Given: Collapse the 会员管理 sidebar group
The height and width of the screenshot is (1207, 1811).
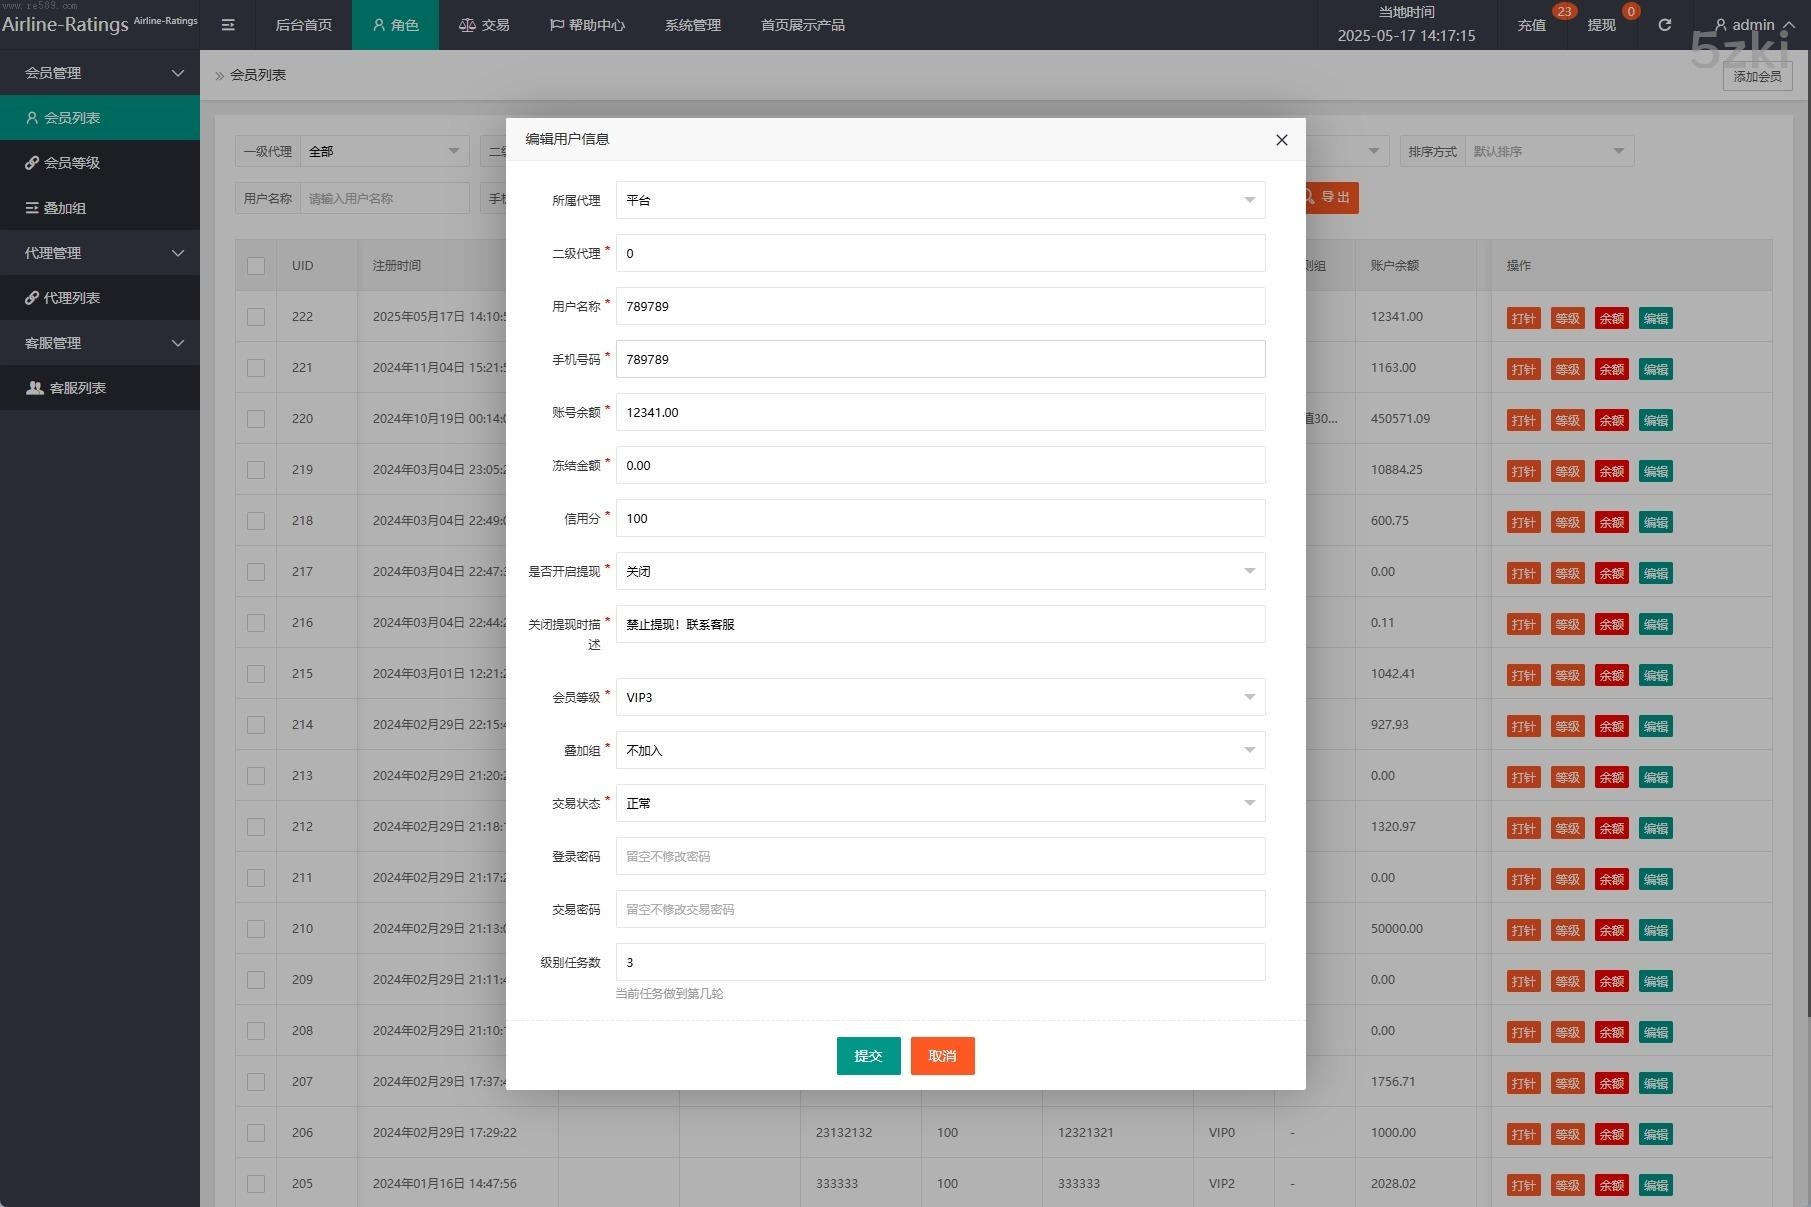Looking at the screenshot, I should (100, 72).
